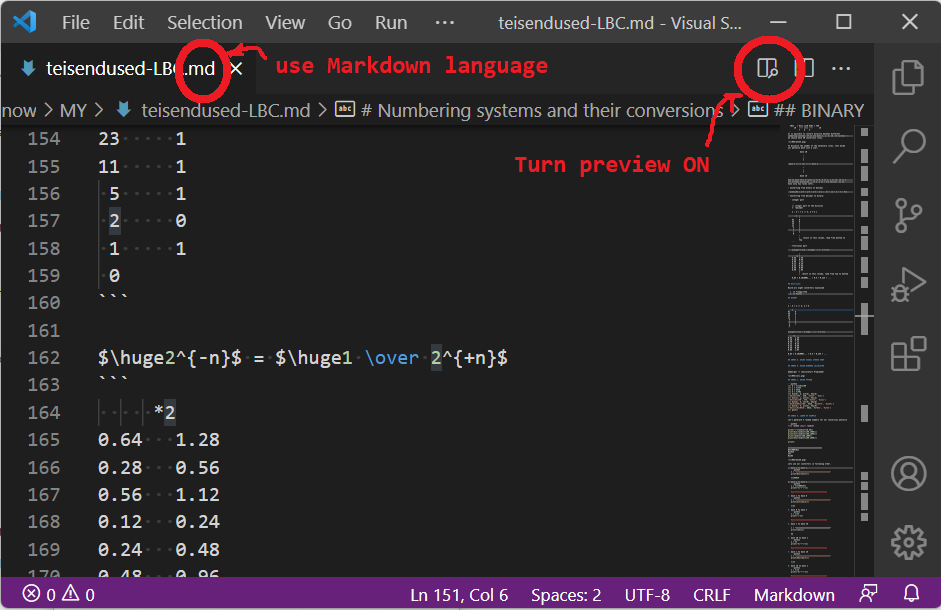Click the '*2' text on line 164
The height and width of the screenshot is (610, 941).
pyautogui.click(x=164, y=412)
